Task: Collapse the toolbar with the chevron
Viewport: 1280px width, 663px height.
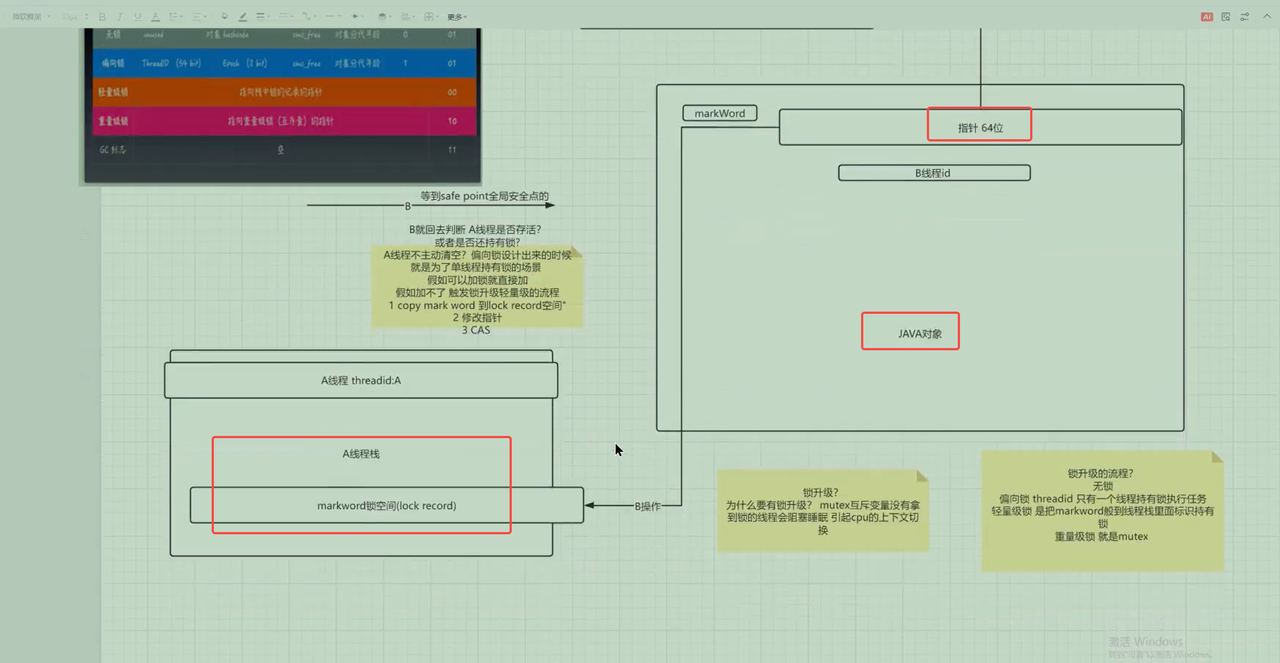Action: [x=1267, y=17]
